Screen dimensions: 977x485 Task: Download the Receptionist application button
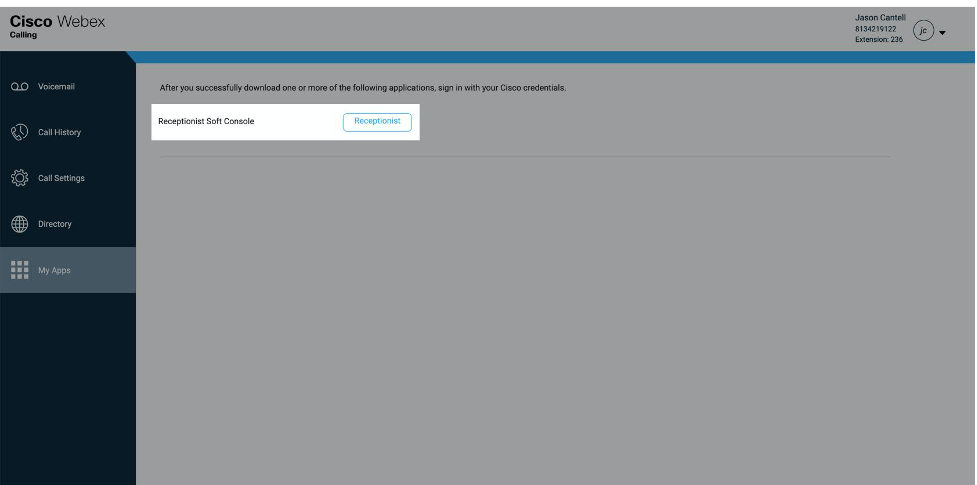377,122
